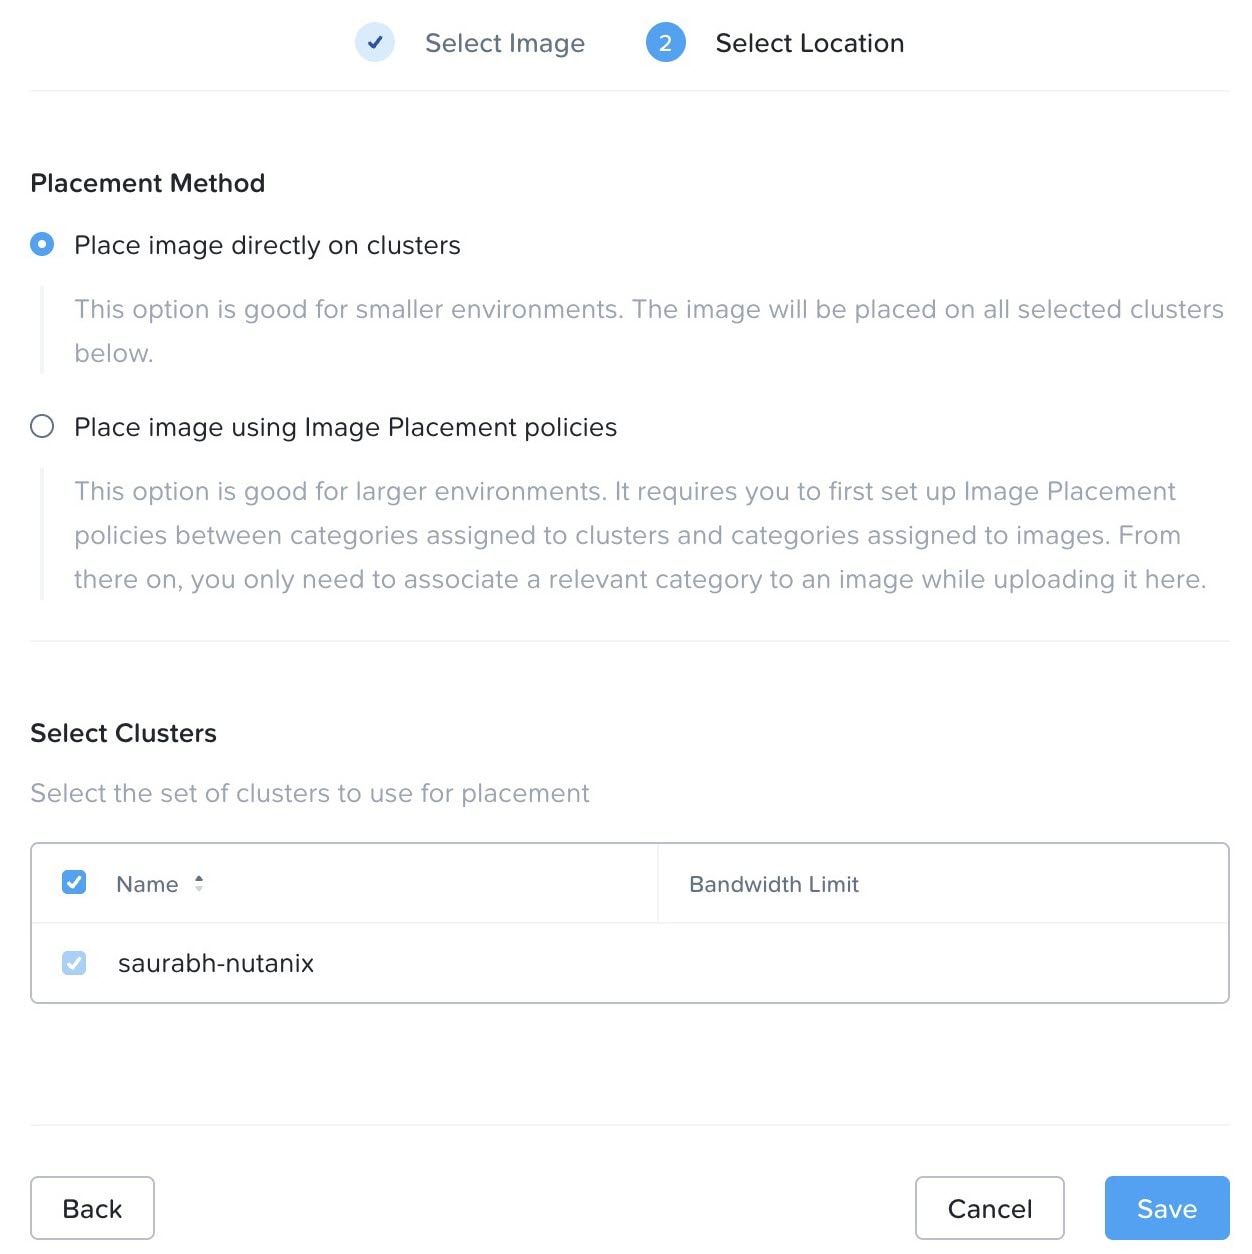
Task: Click the 'Place image directly on clusters' label text
Action: pos(267,245)
